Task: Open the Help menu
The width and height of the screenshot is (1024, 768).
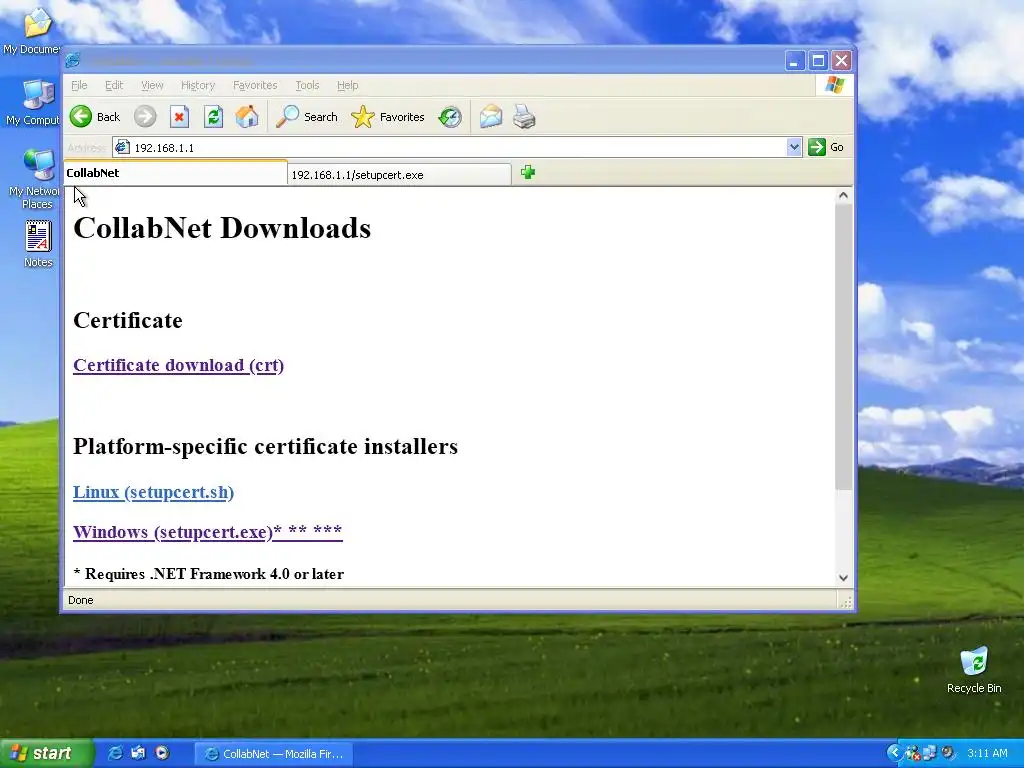Action: 347,85
